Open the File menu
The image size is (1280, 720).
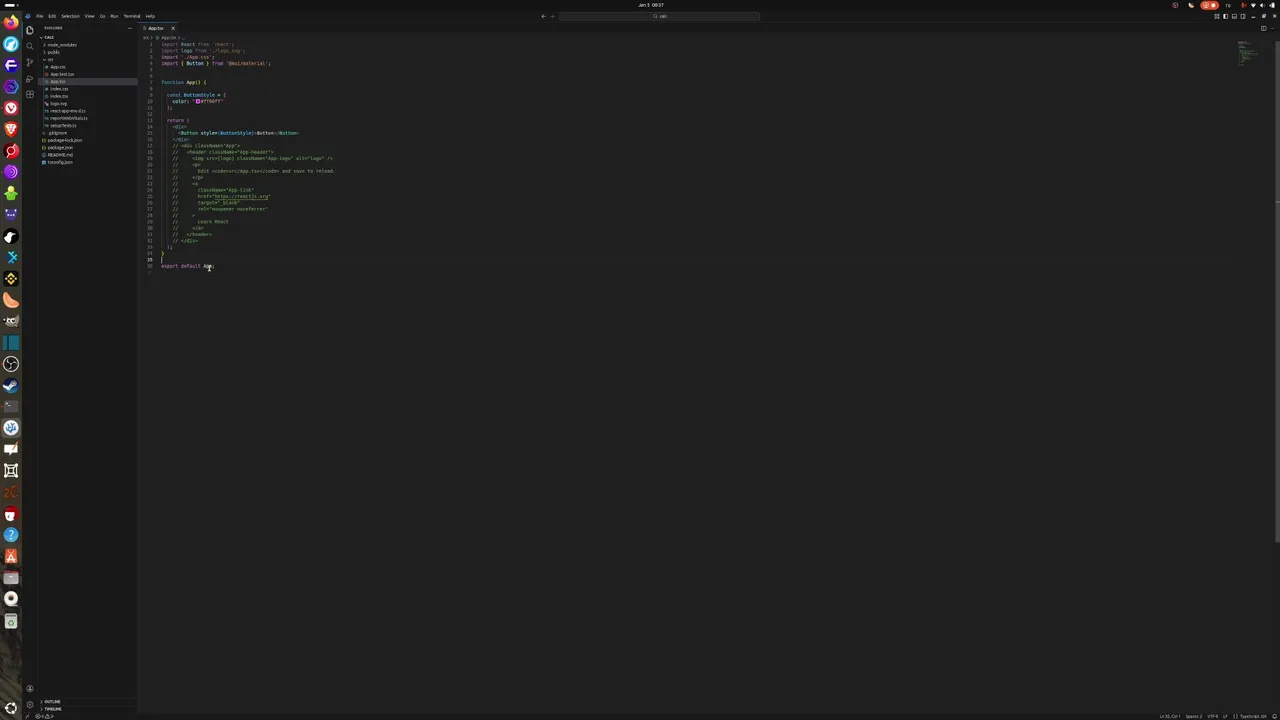click(40, 16)
